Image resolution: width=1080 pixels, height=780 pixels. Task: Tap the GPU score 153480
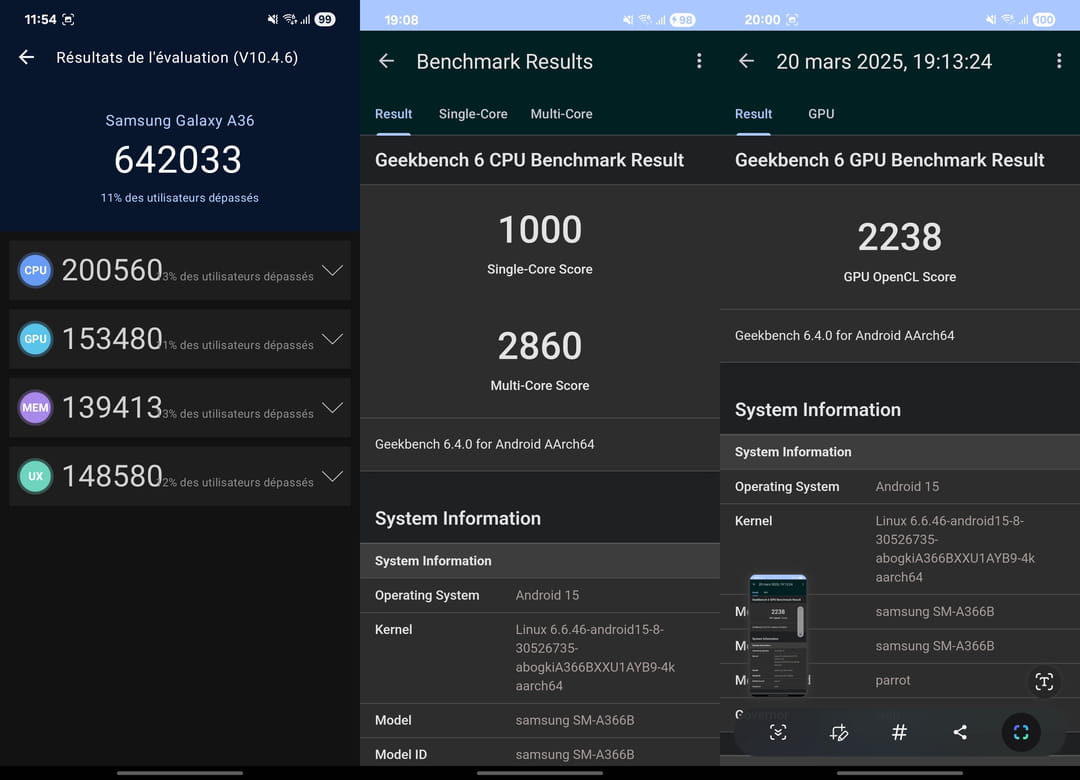click(x=112, y=339)
